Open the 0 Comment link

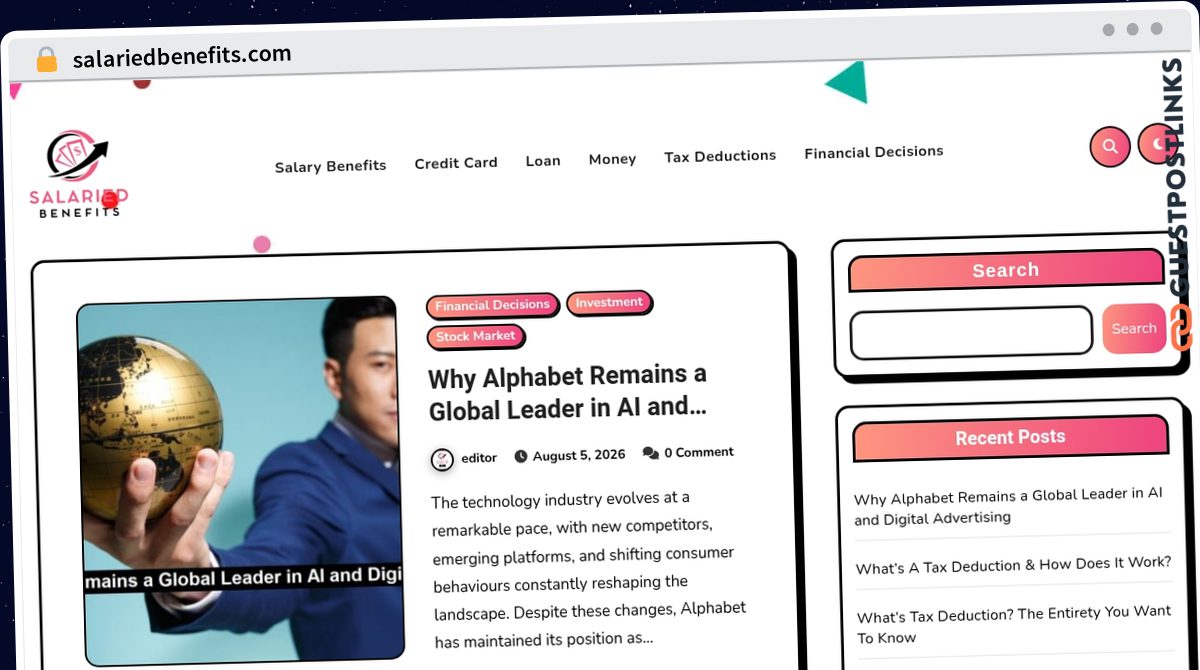coord(699,452)
